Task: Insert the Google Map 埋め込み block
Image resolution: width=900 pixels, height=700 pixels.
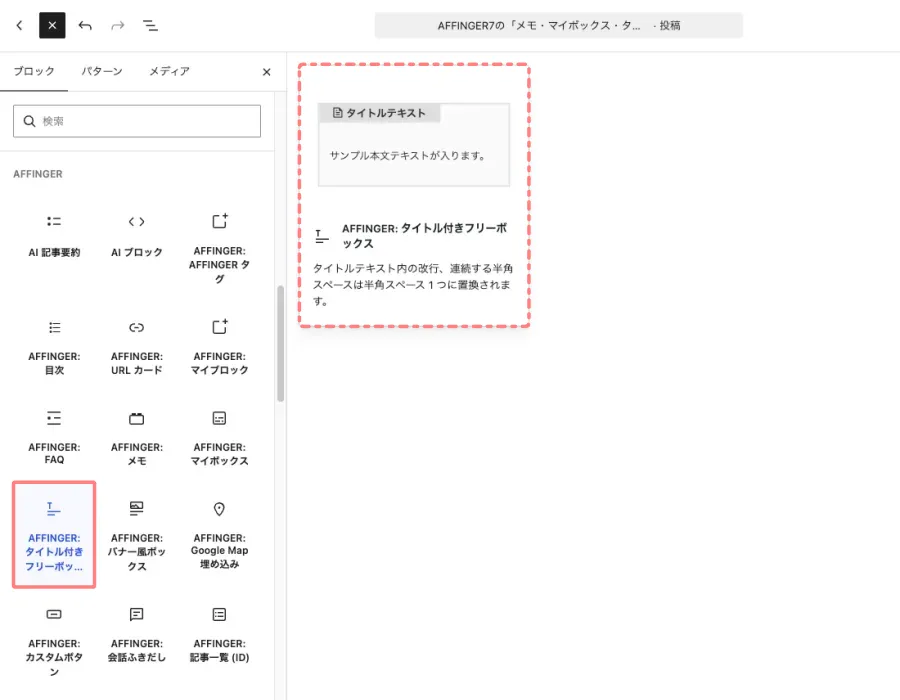Action: (219, 535)
